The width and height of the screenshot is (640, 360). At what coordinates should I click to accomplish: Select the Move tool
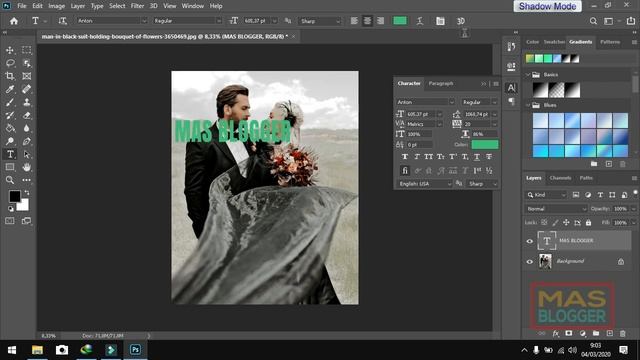pyautogui.click(x=10, y=50)
